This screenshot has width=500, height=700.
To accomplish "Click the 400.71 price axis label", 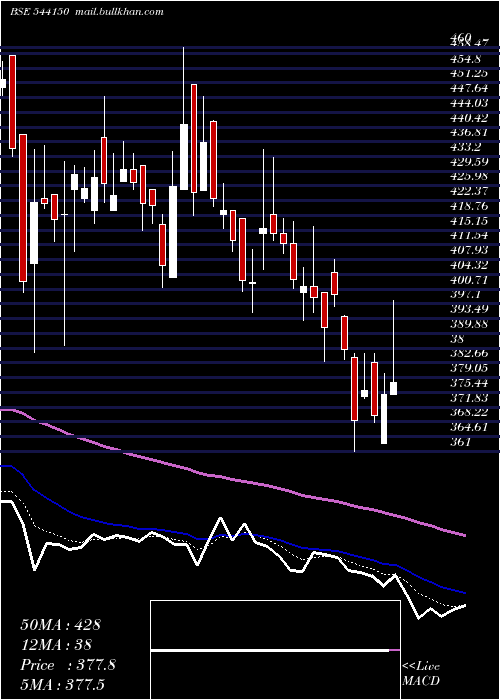I will pyautogui.click(x=469, y=279).
